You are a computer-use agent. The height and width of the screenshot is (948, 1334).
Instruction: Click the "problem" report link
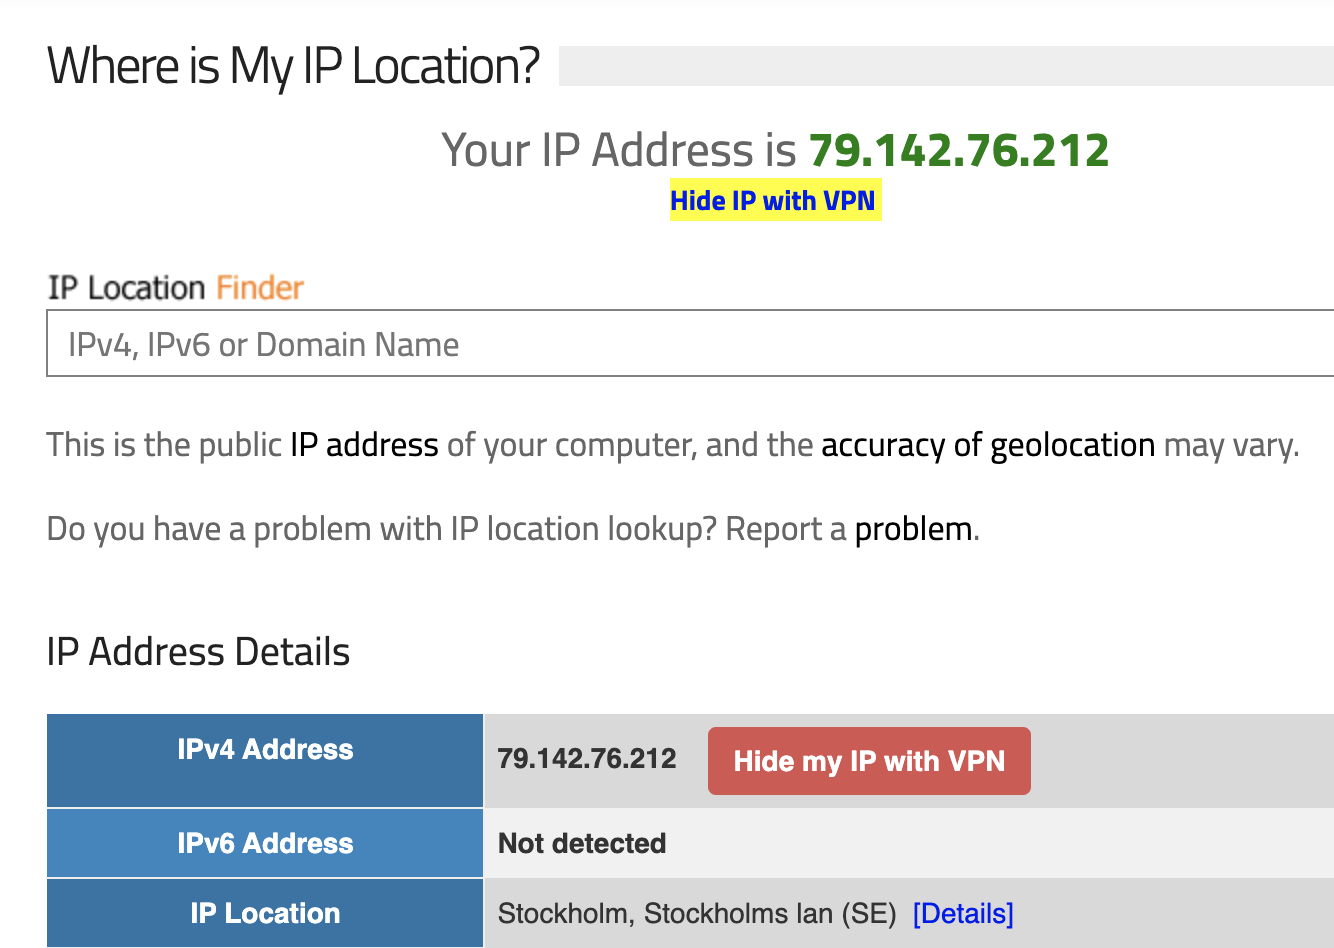pyautogui.click(x=913, y=528)
